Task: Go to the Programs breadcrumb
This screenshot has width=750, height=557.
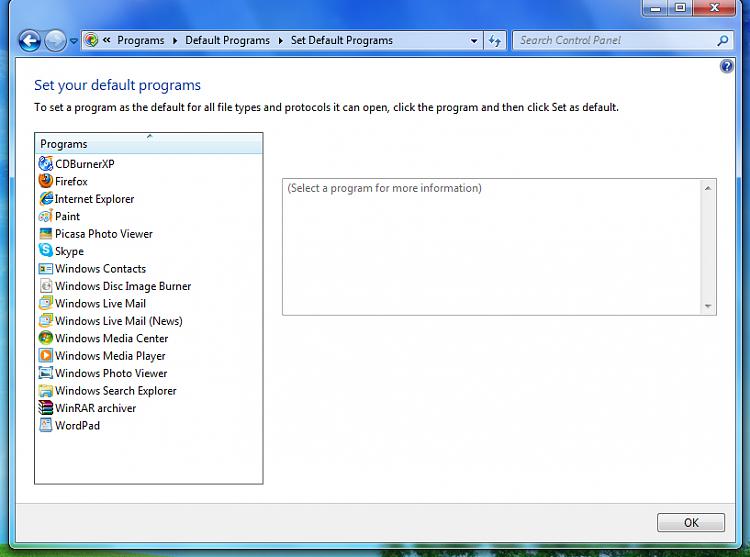Action: point(141,41)
